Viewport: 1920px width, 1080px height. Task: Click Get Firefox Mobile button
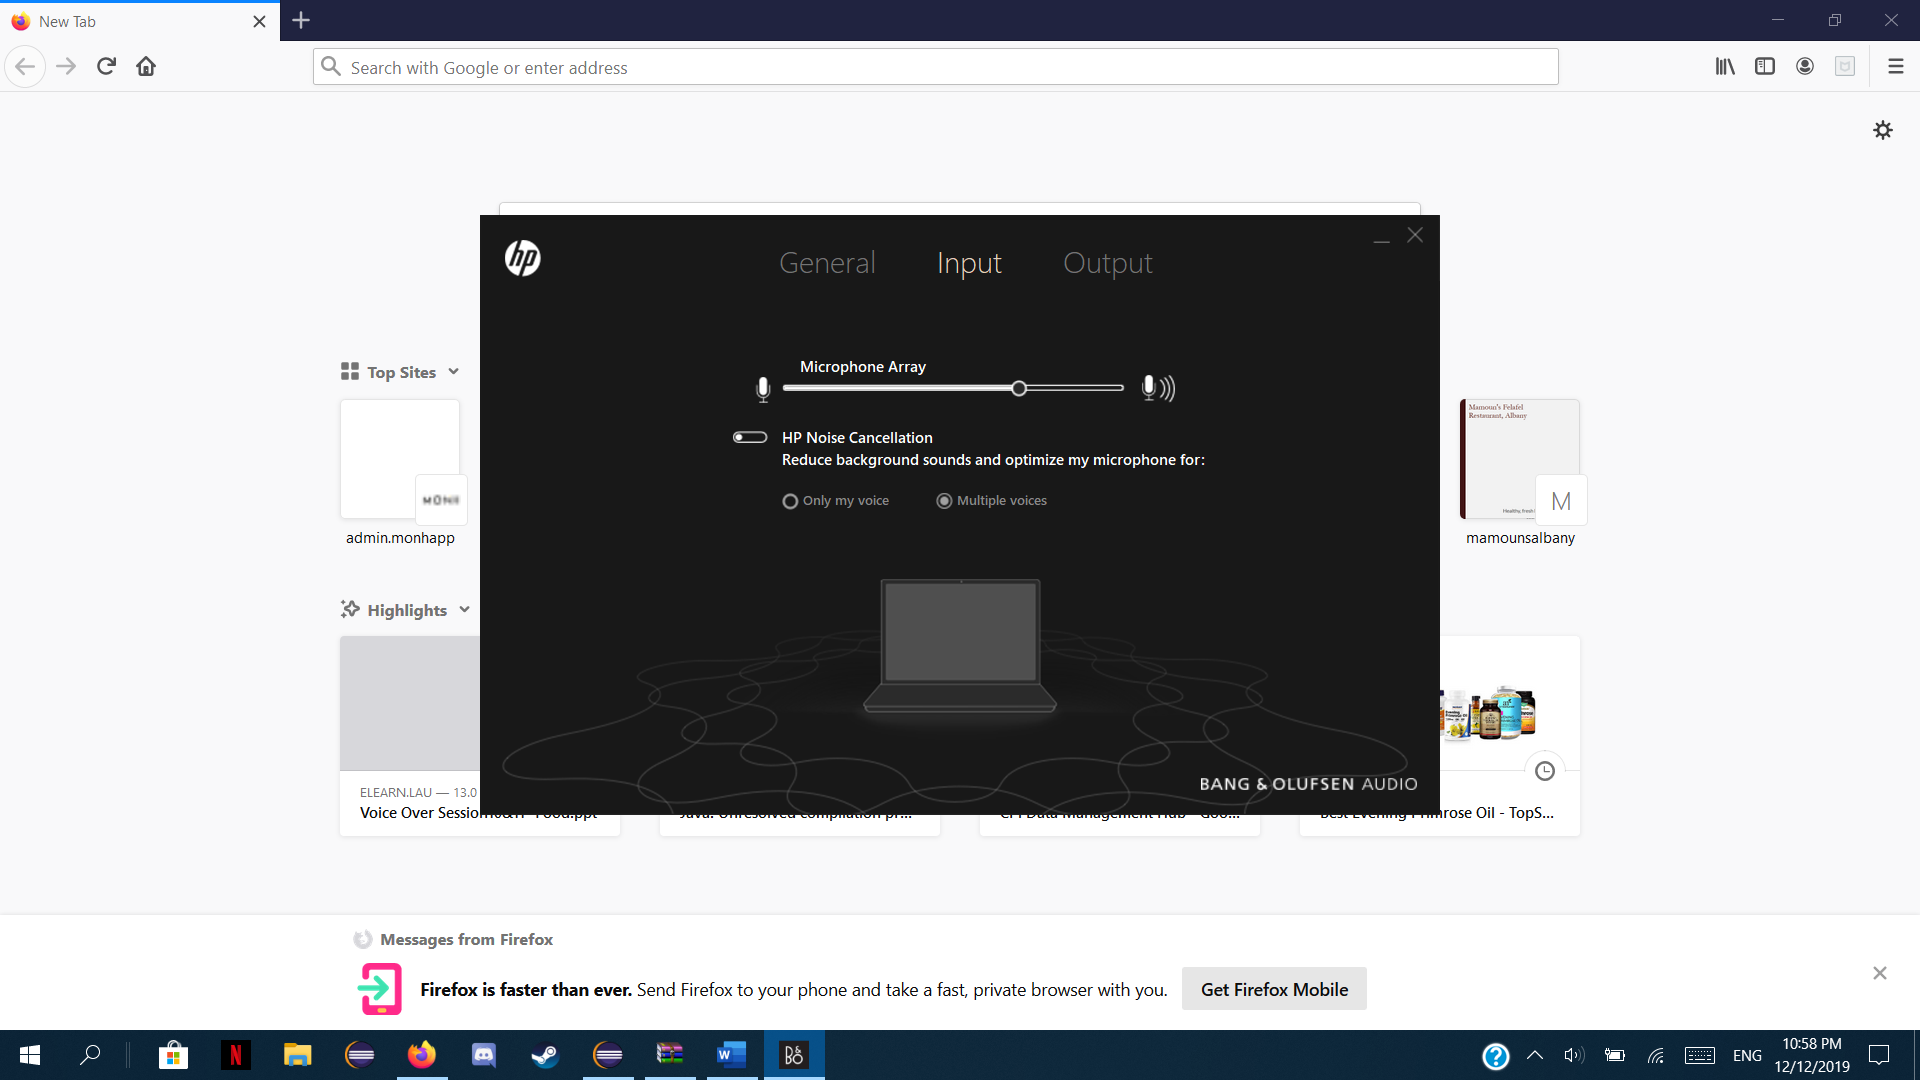(x=1274, y=989)
